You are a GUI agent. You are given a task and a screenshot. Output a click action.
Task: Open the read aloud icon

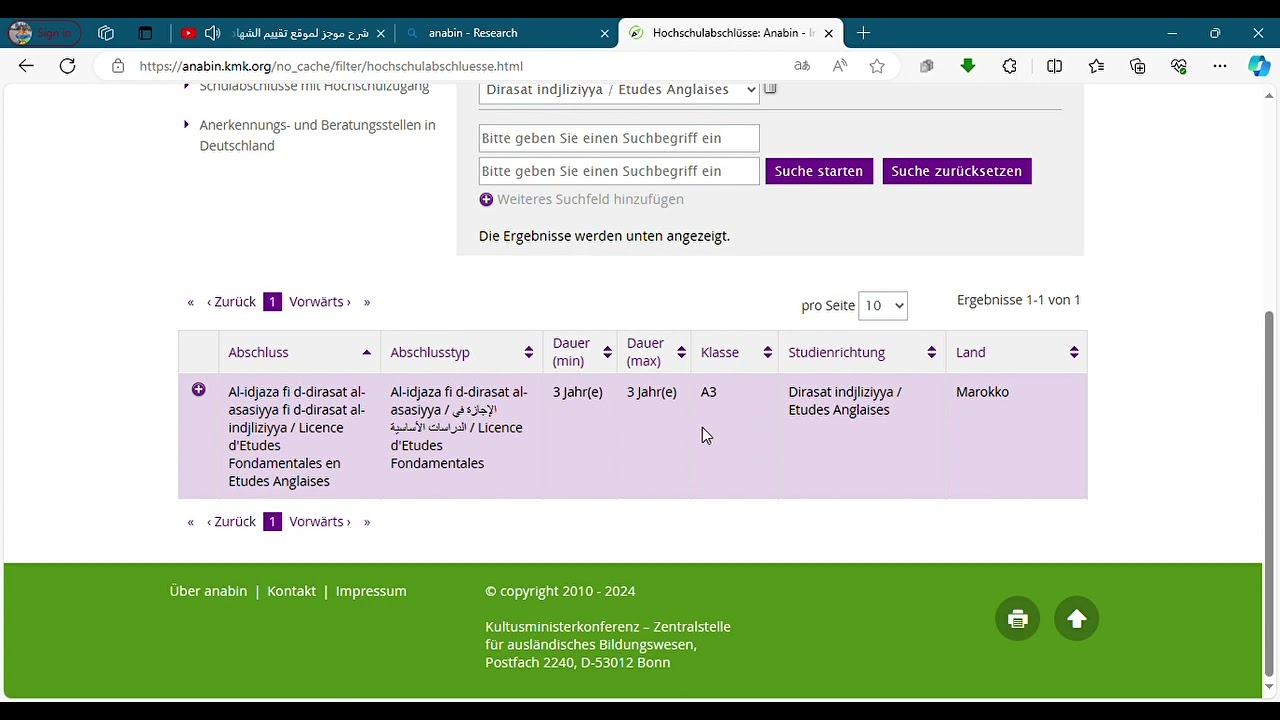(839, 66)
